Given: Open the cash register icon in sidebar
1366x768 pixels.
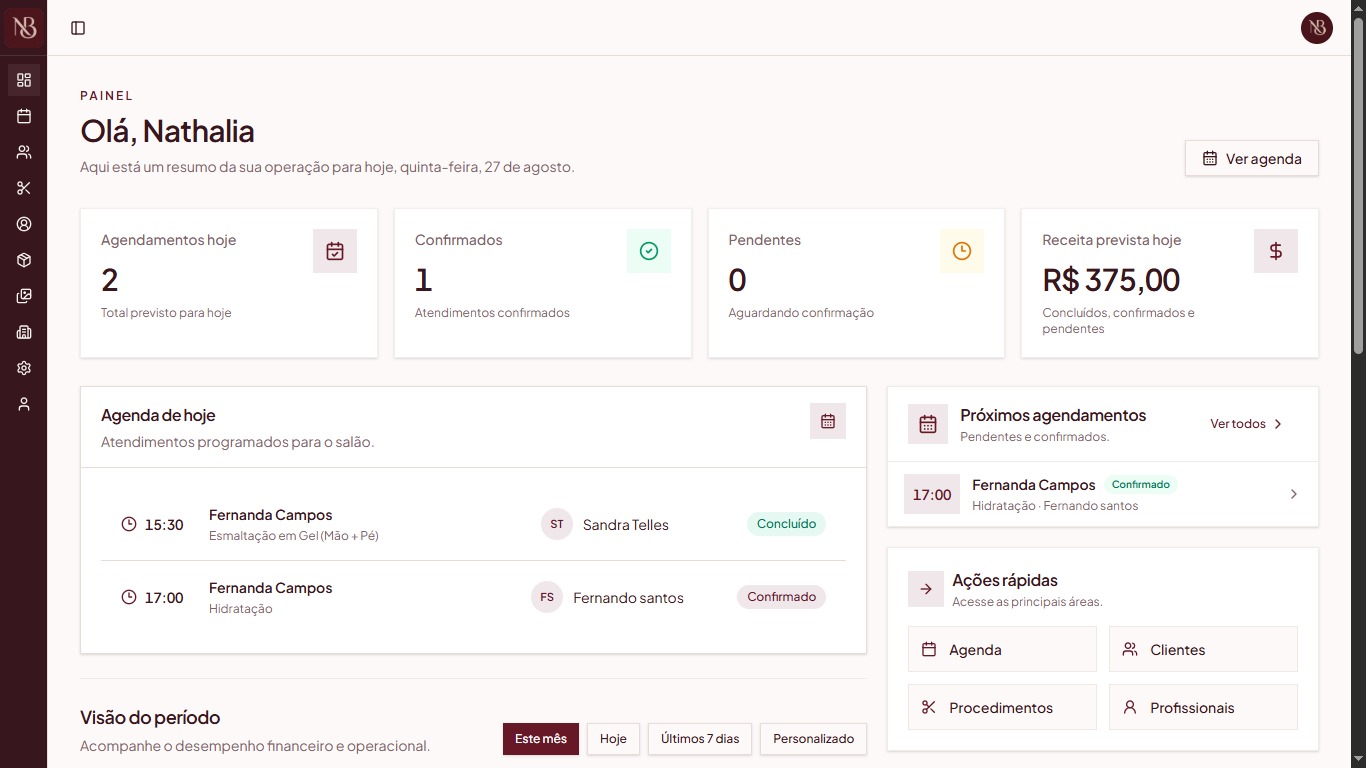Looking at the screenshot, I should [x=24, y=332].
